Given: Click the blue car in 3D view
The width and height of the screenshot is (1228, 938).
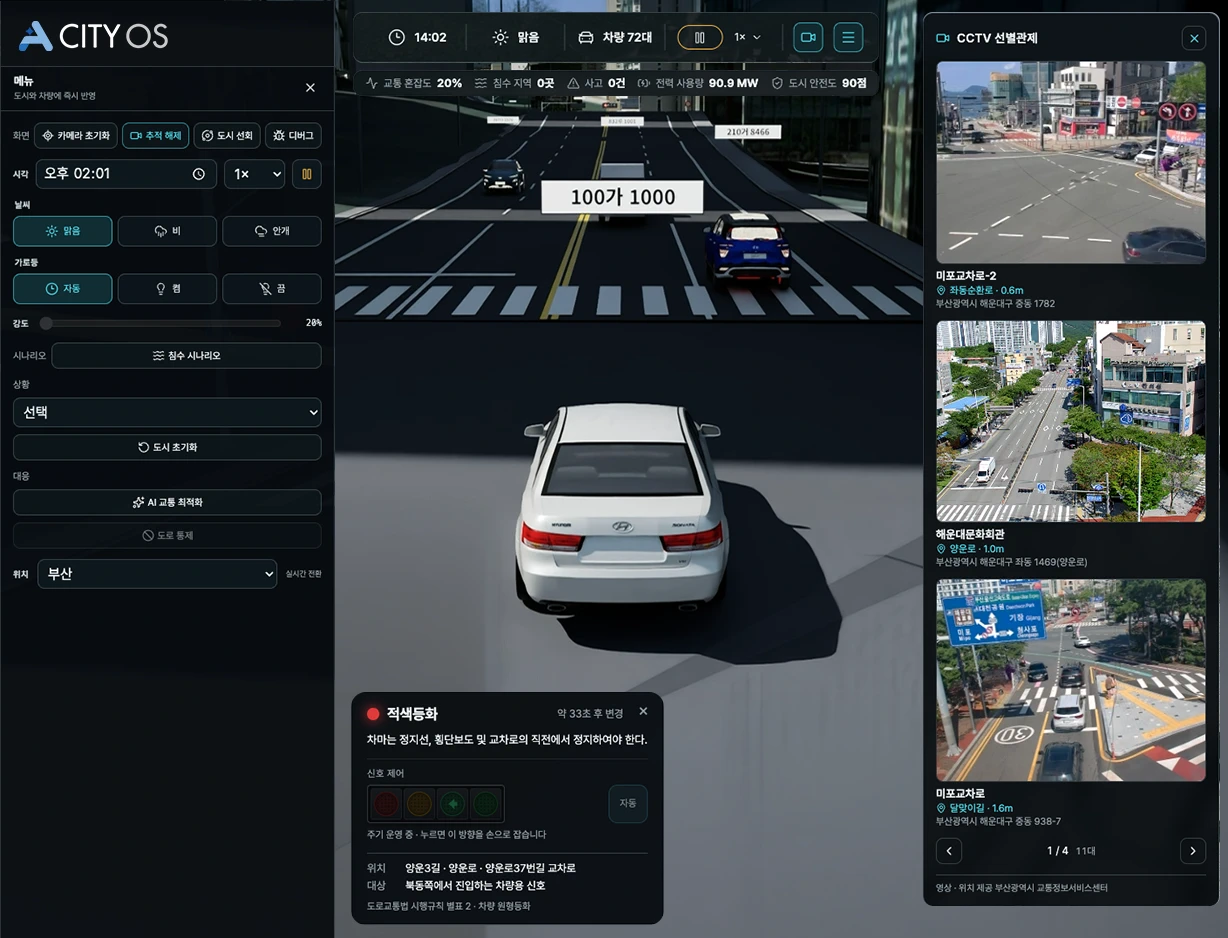Looking at the screenshot, I should 747,250.
